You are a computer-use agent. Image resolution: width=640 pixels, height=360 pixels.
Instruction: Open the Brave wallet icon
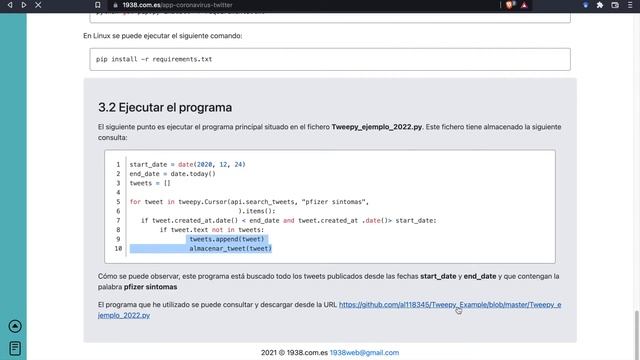615,5
